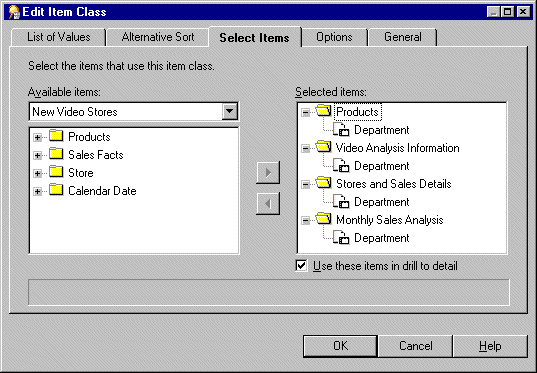The image size is (537, 373).
Task: Click the Edit Item Class title bar icon
Action: pos(14,12)
